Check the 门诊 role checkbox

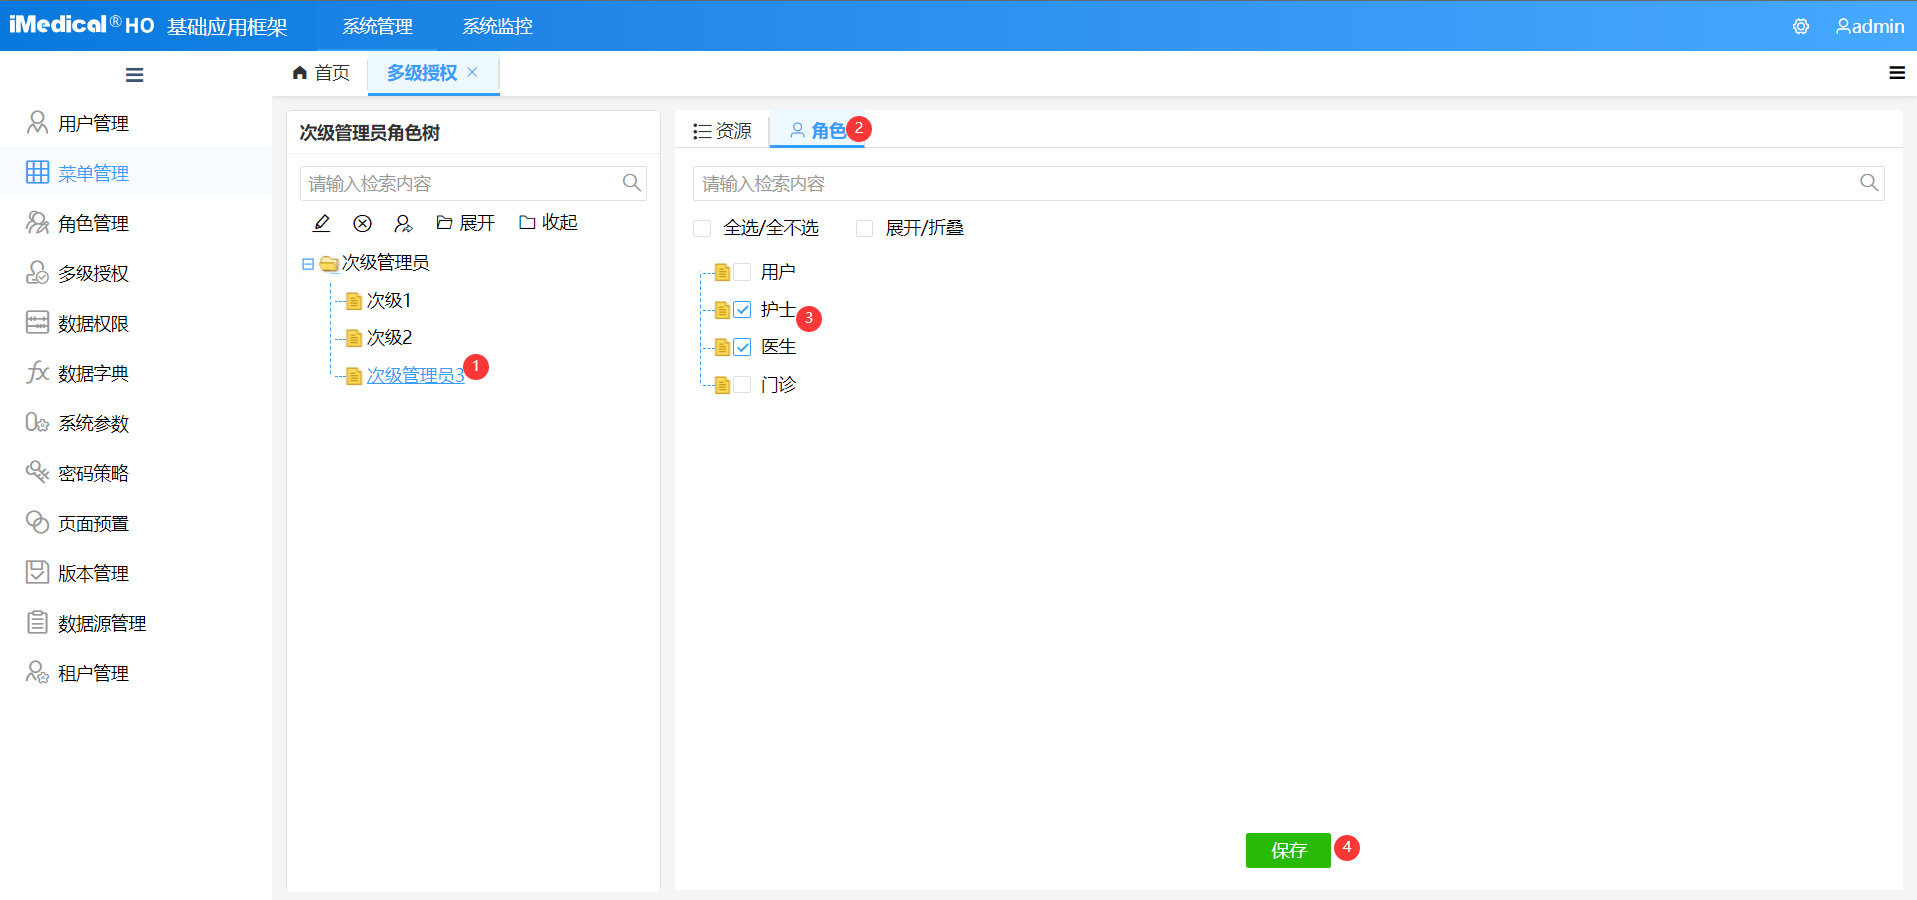pos(742,384)
